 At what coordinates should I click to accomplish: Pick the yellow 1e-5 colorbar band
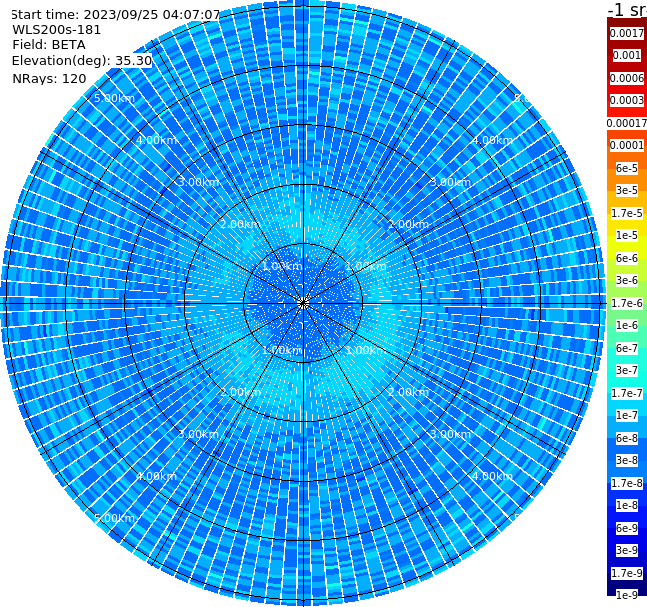coord(627,235)
